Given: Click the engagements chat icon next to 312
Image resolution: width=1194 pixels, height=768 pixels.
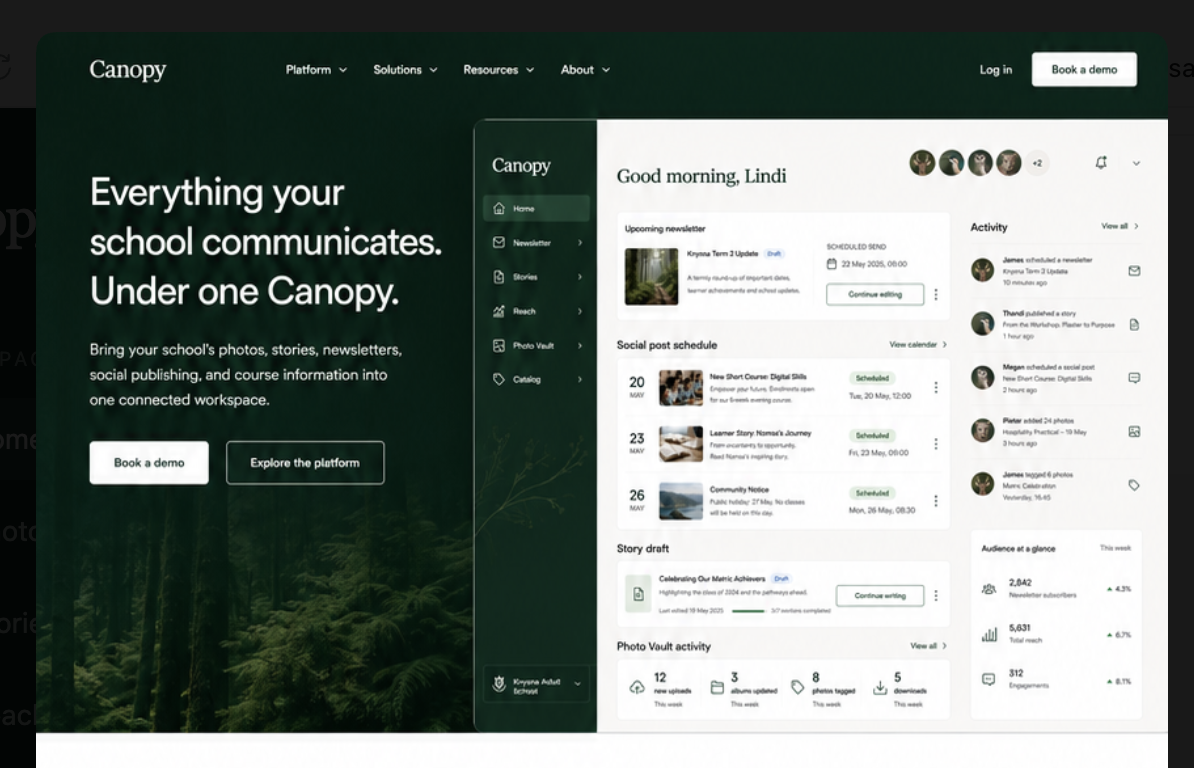Looking at the screenshot, I should point(988,679).
